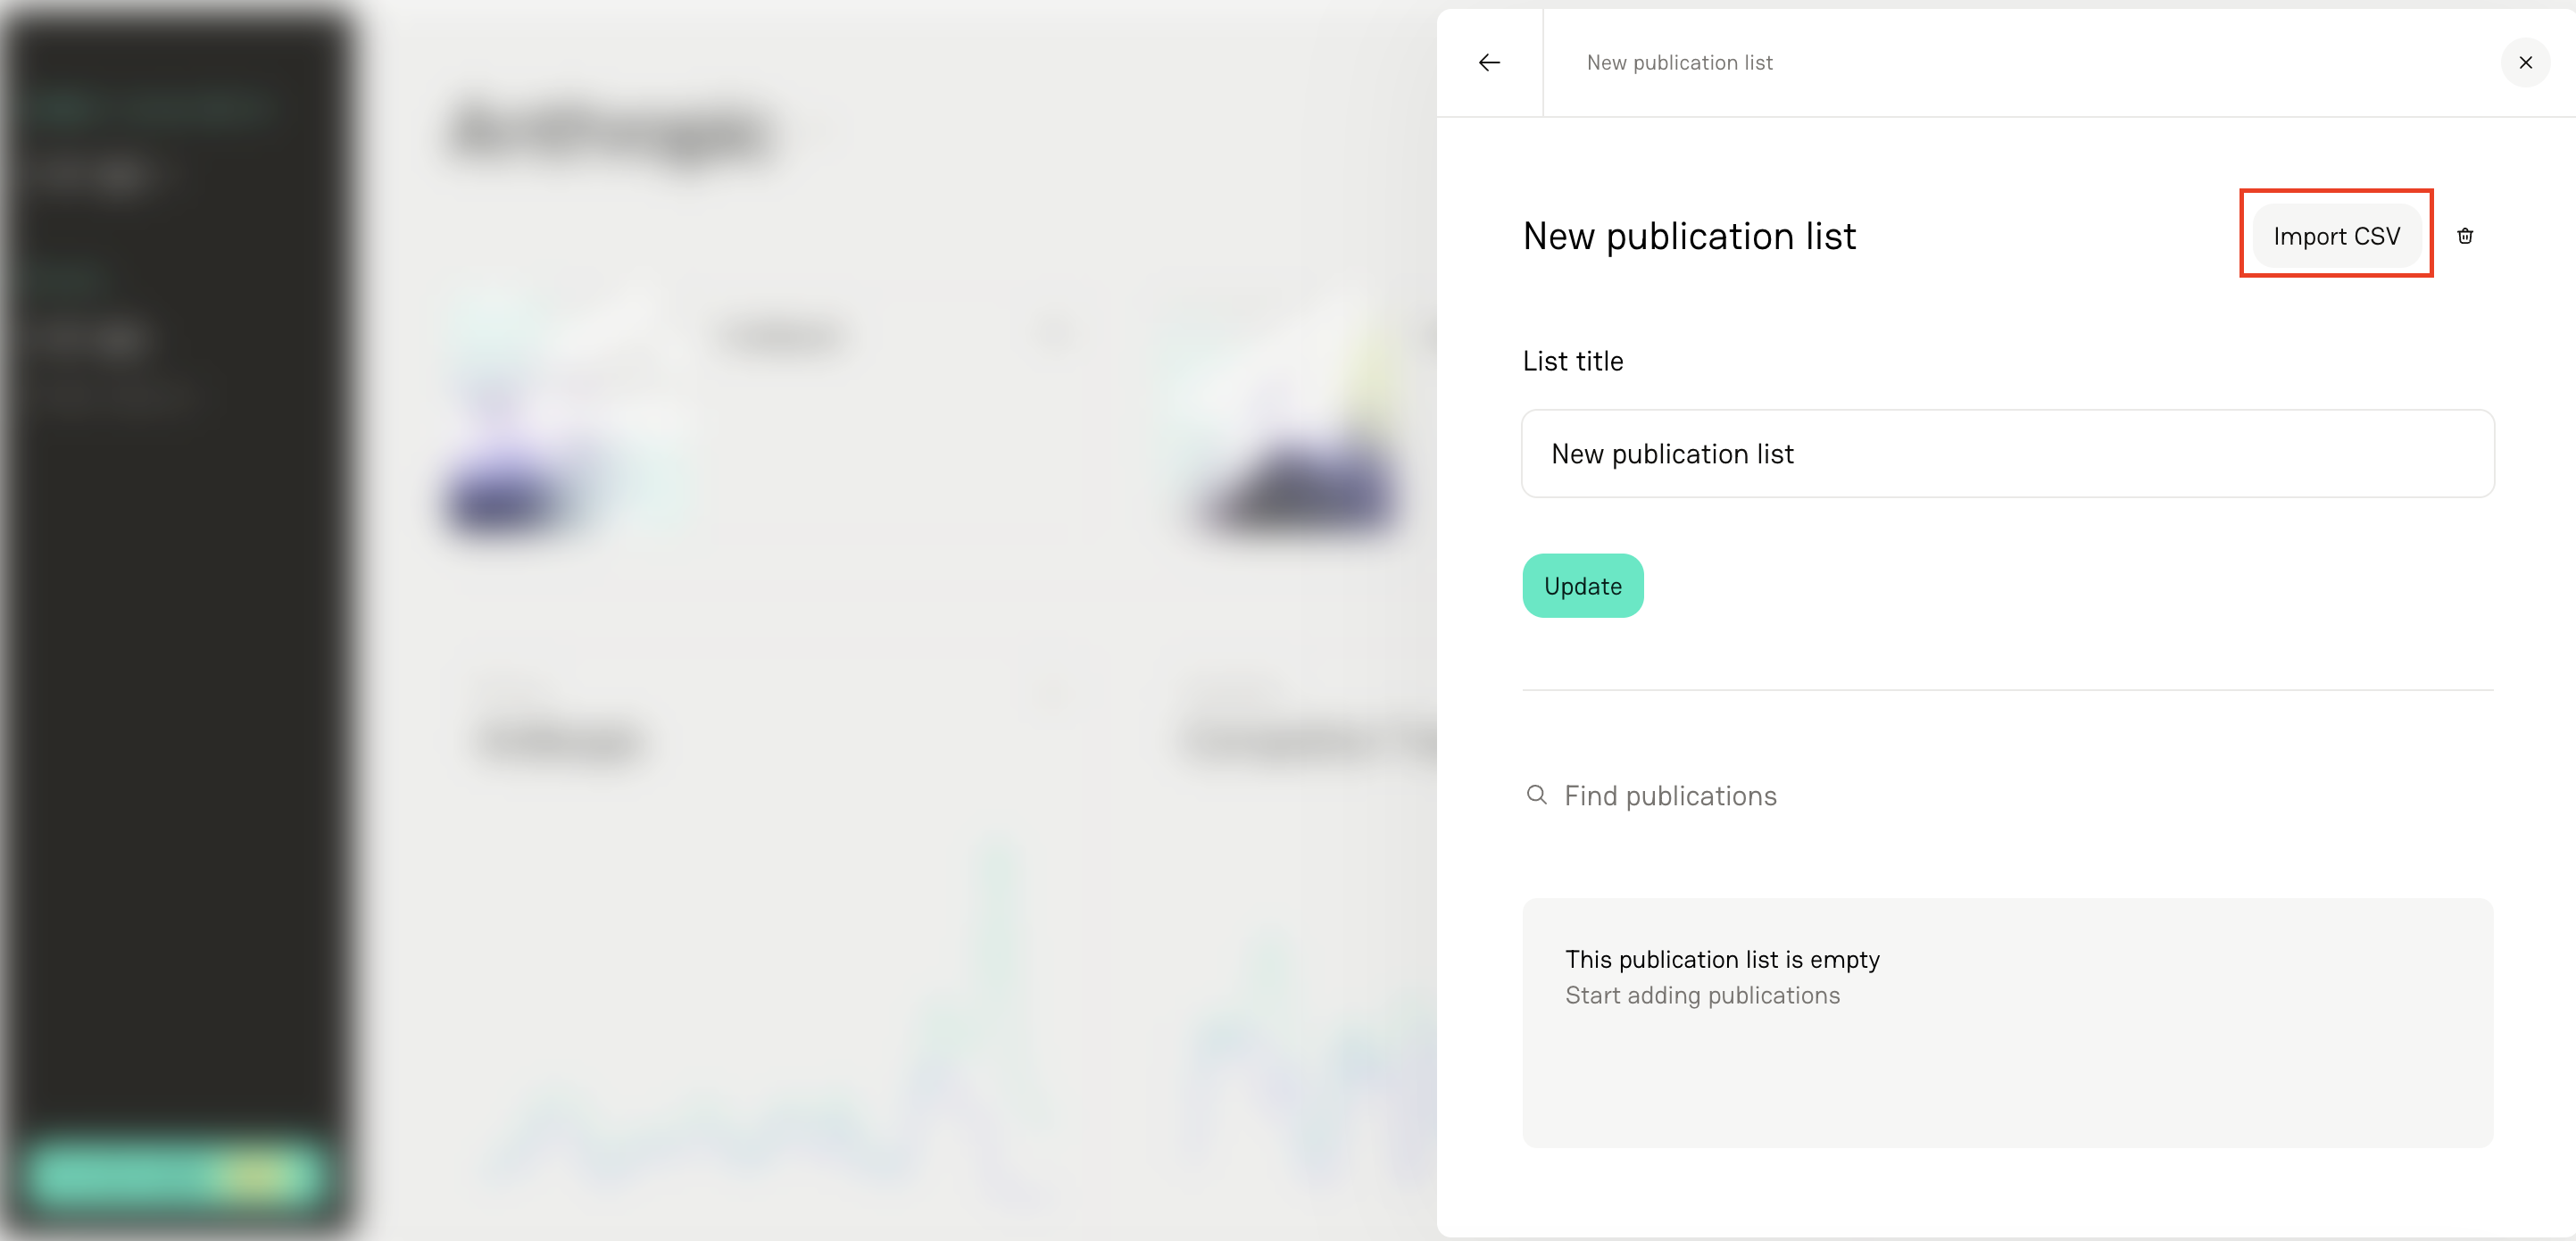Select the header breadcrumb New publication list
Screen dimensions: 2576x1241
(x=1679, y=63)
